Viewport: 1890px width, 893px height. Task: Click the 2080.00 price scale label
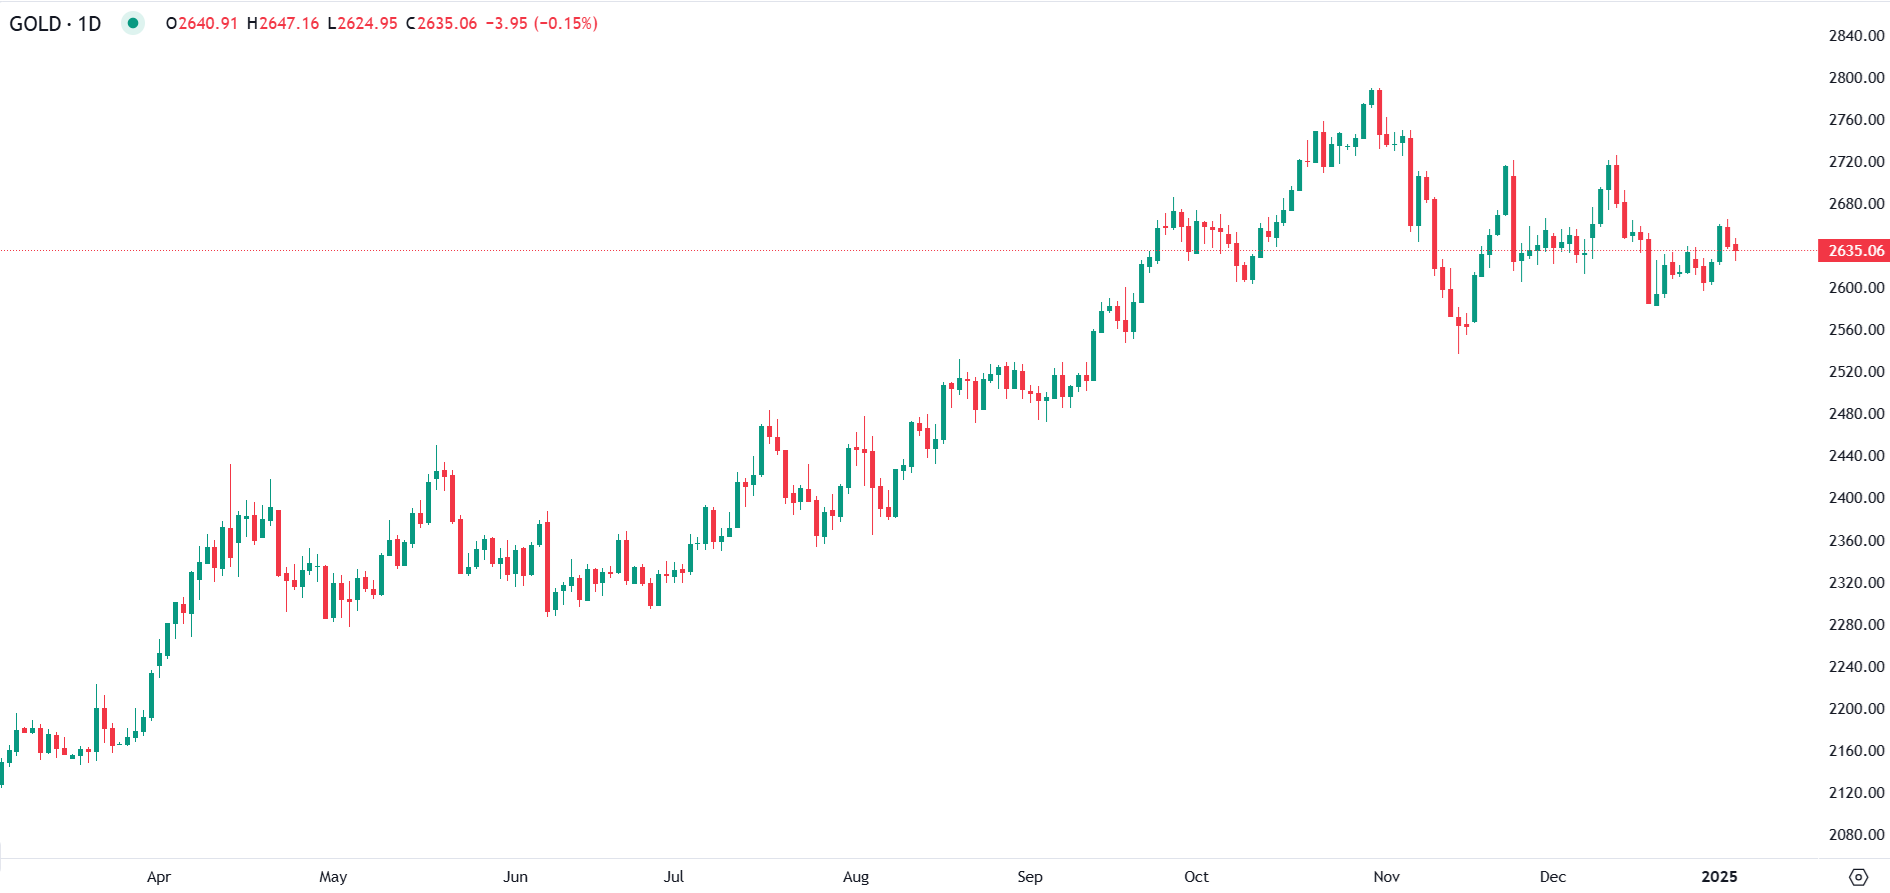(1856, 835)
